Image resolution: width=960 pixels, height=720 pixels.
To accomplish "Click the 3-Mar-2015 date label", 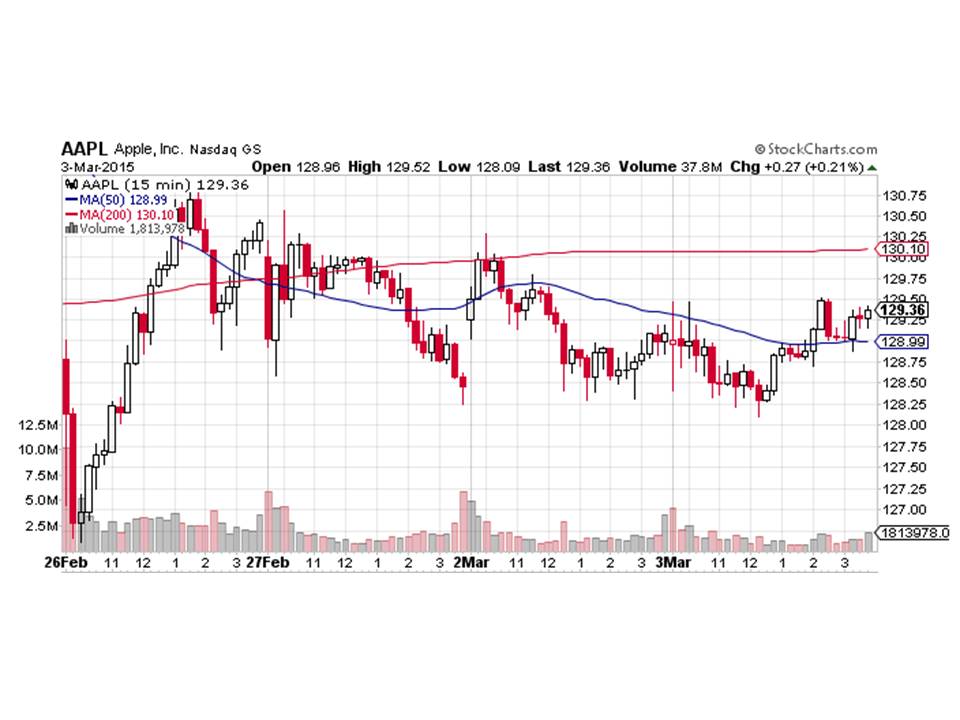I will click(97, 167).
